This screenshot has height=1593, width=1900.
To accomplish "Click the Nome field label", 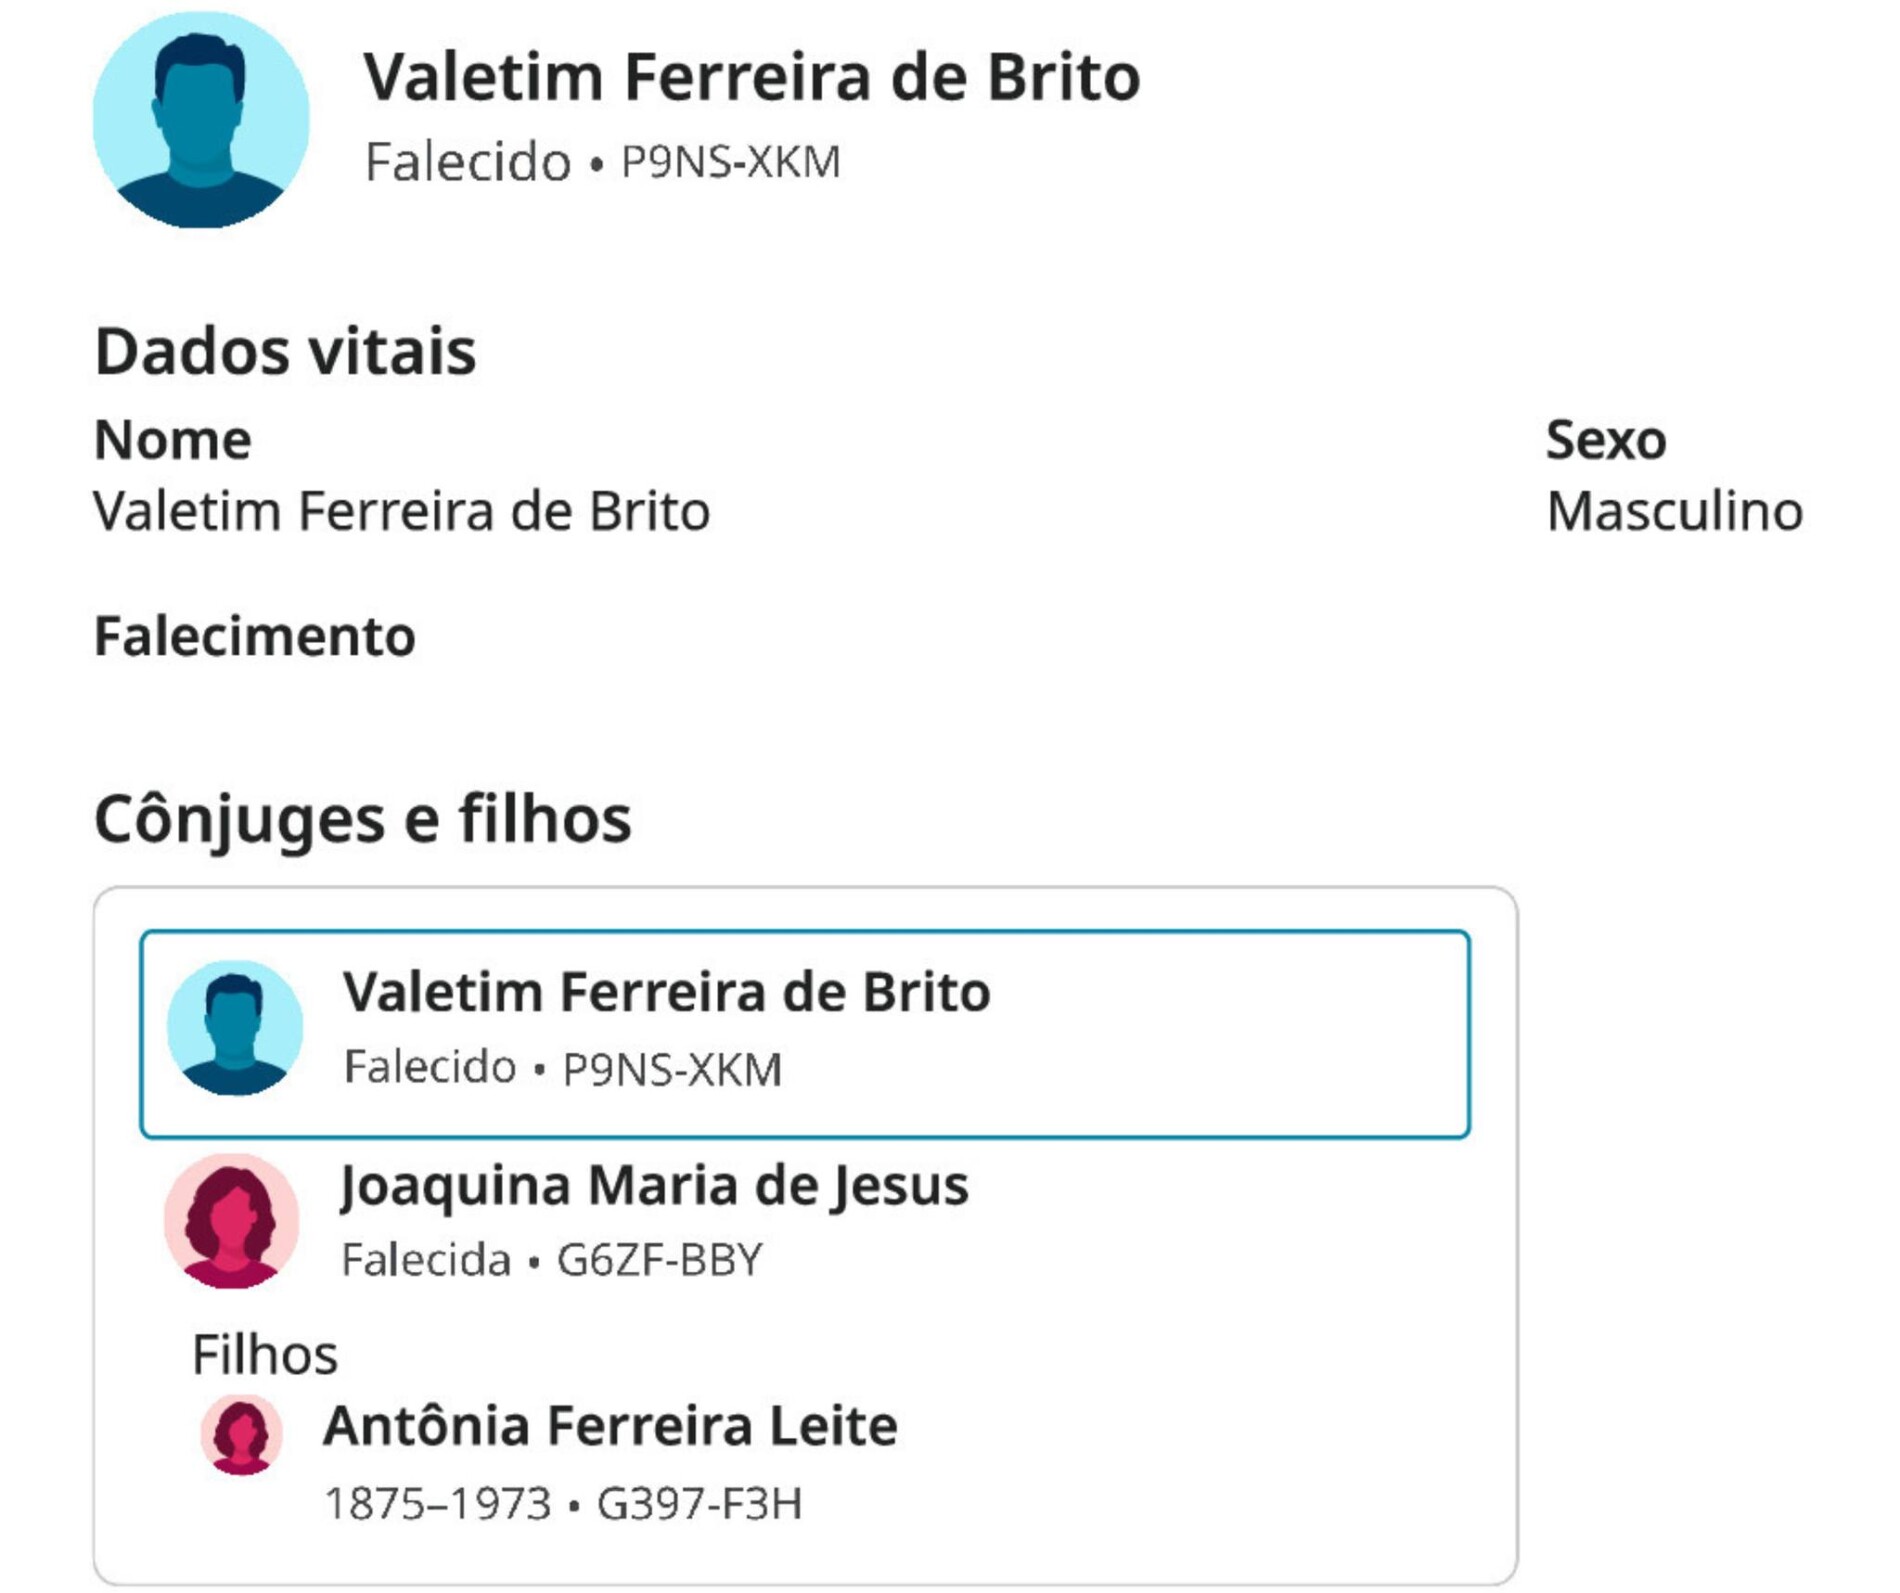I will tap(172, 440).
